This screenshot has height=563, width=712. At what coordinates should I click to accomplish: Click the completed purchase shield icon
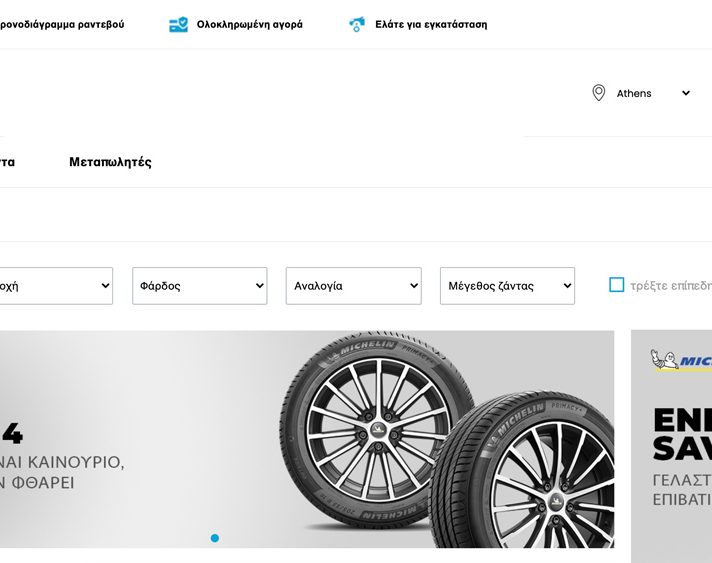pyautogui.click(x=178, y=25)
